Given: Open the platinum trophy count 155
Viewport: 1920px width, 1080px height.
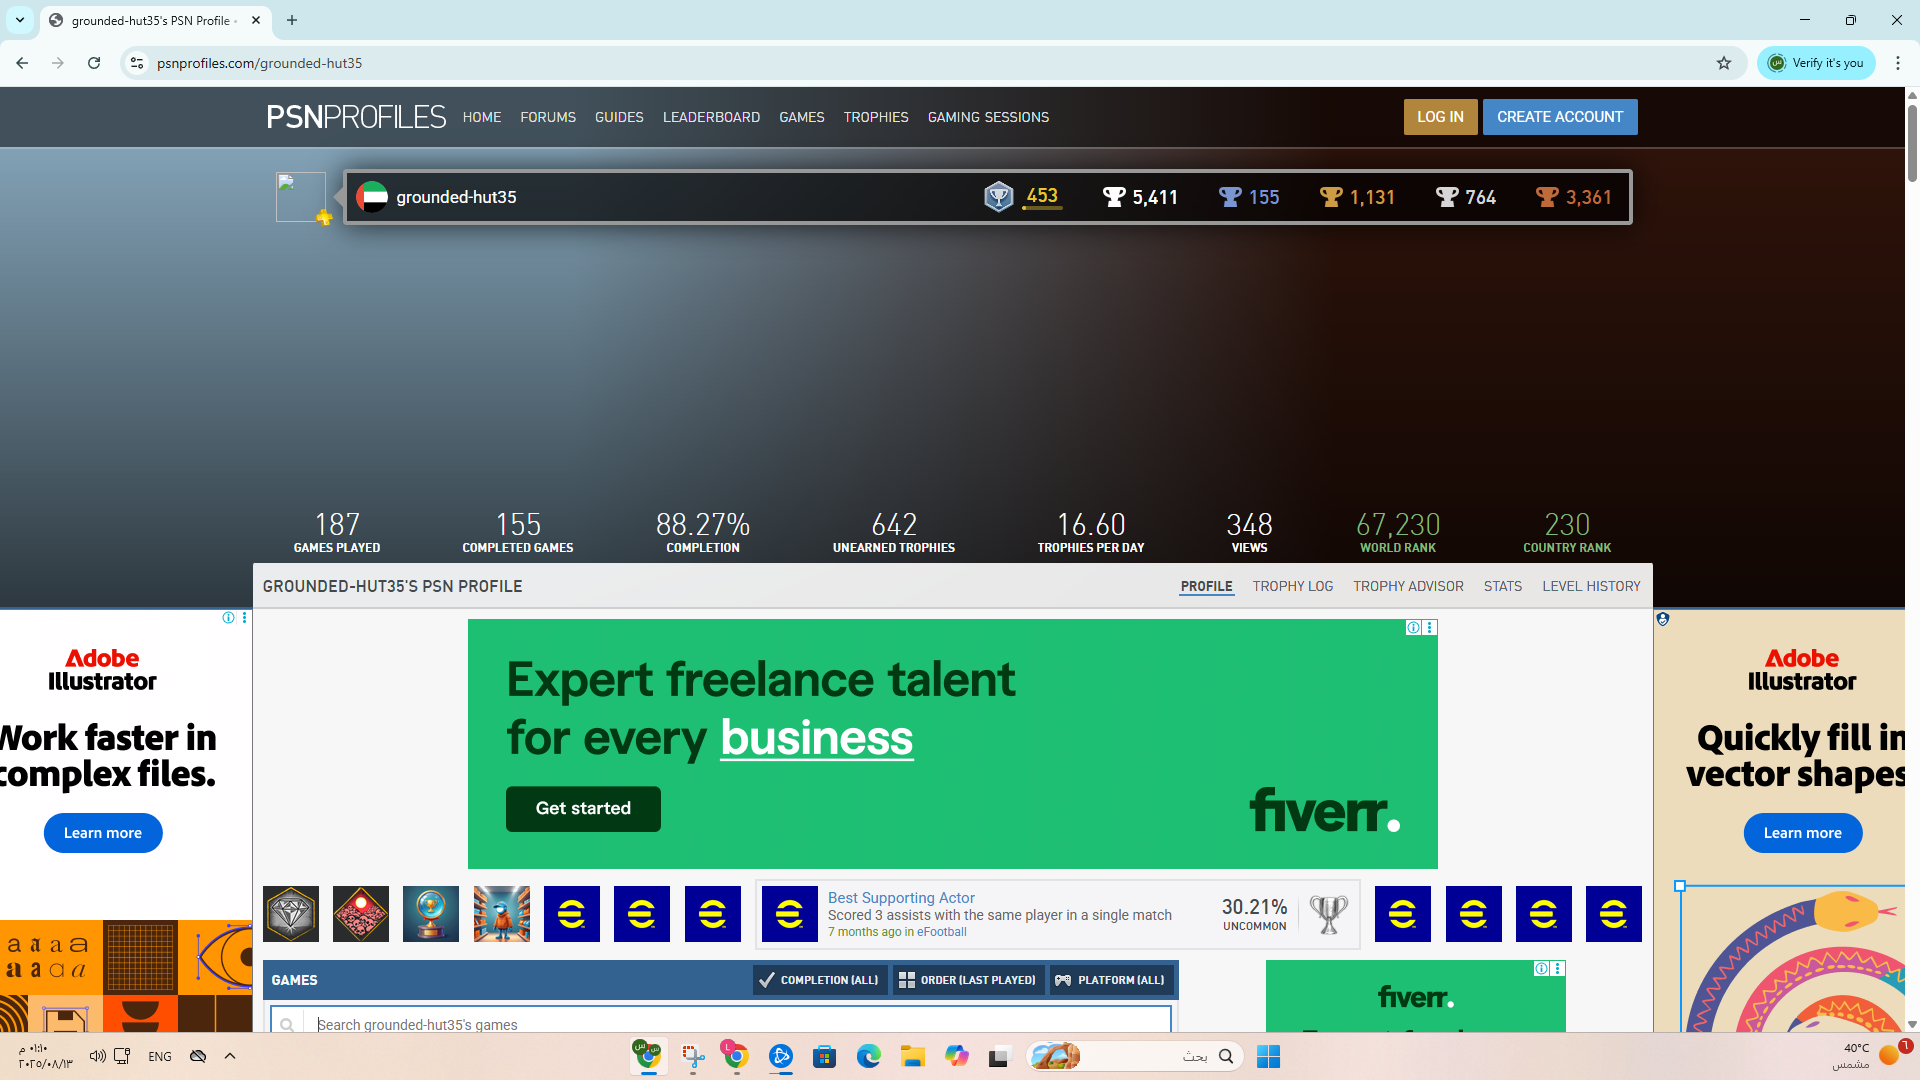Looking at the screenshot, I should coord(1249,197).
